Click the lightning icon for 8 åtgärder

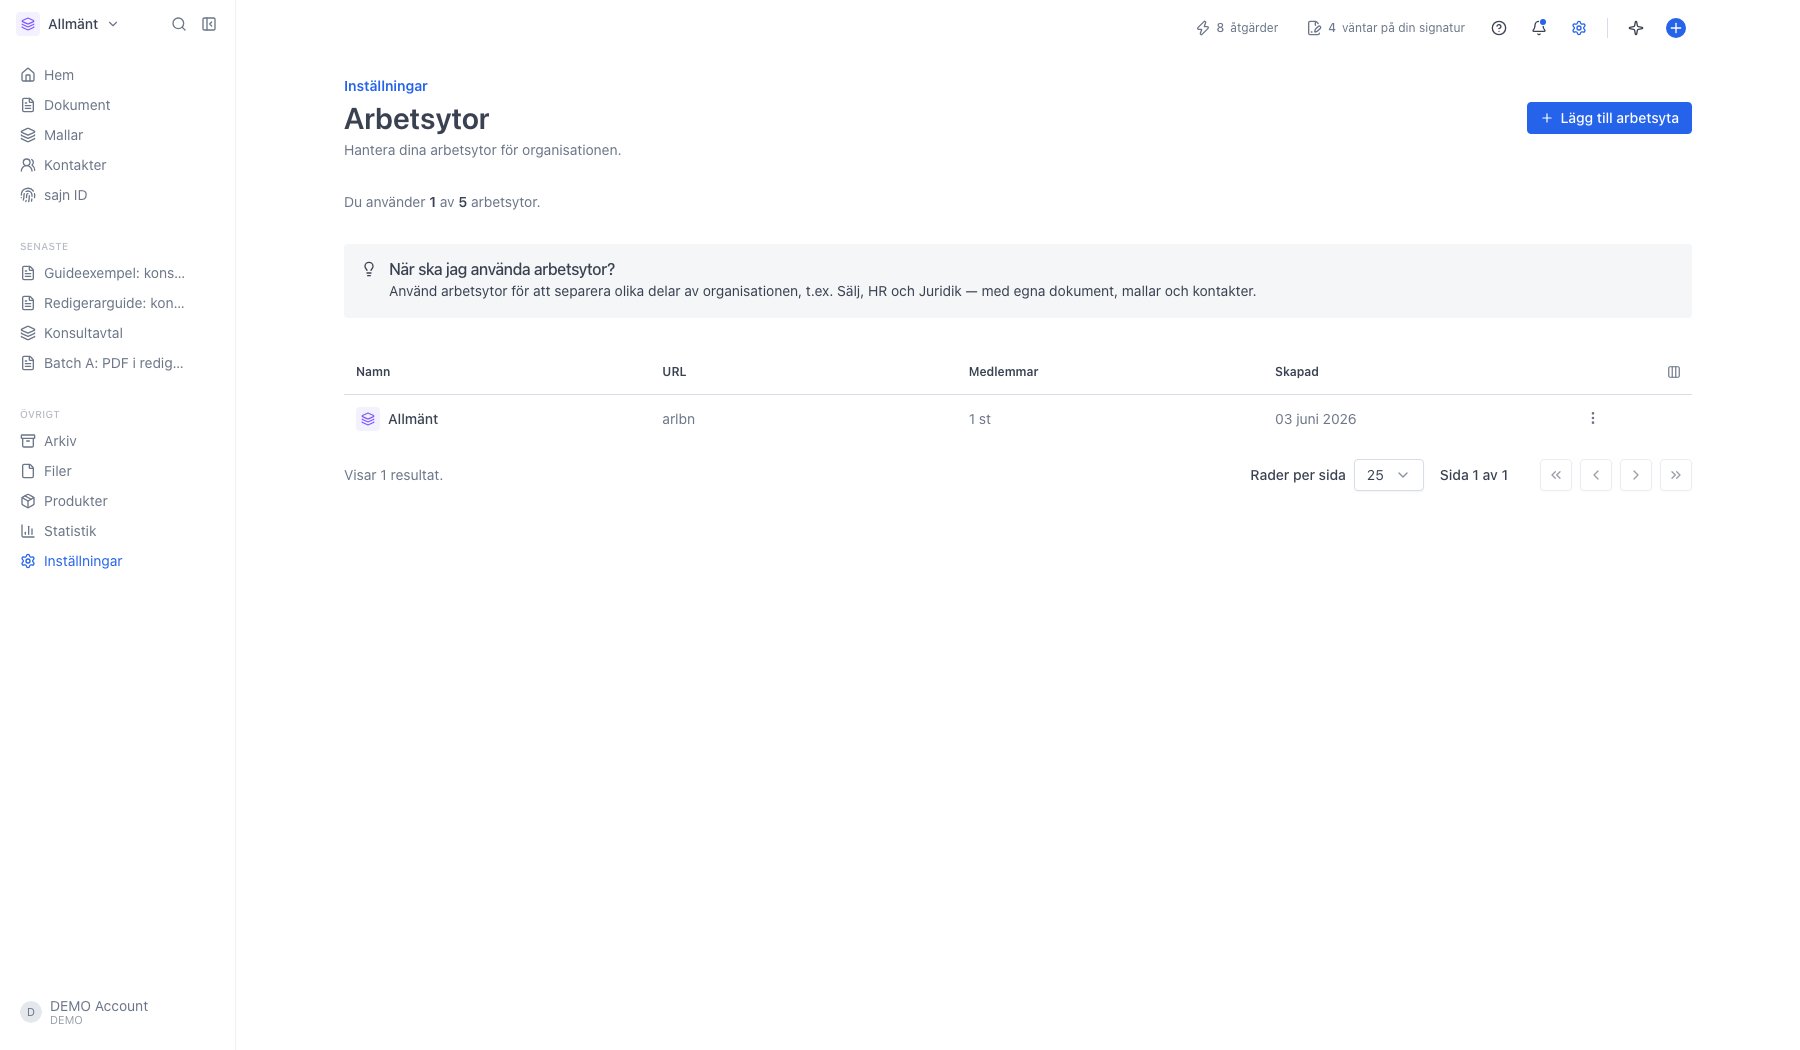[x=1203, y=28]
